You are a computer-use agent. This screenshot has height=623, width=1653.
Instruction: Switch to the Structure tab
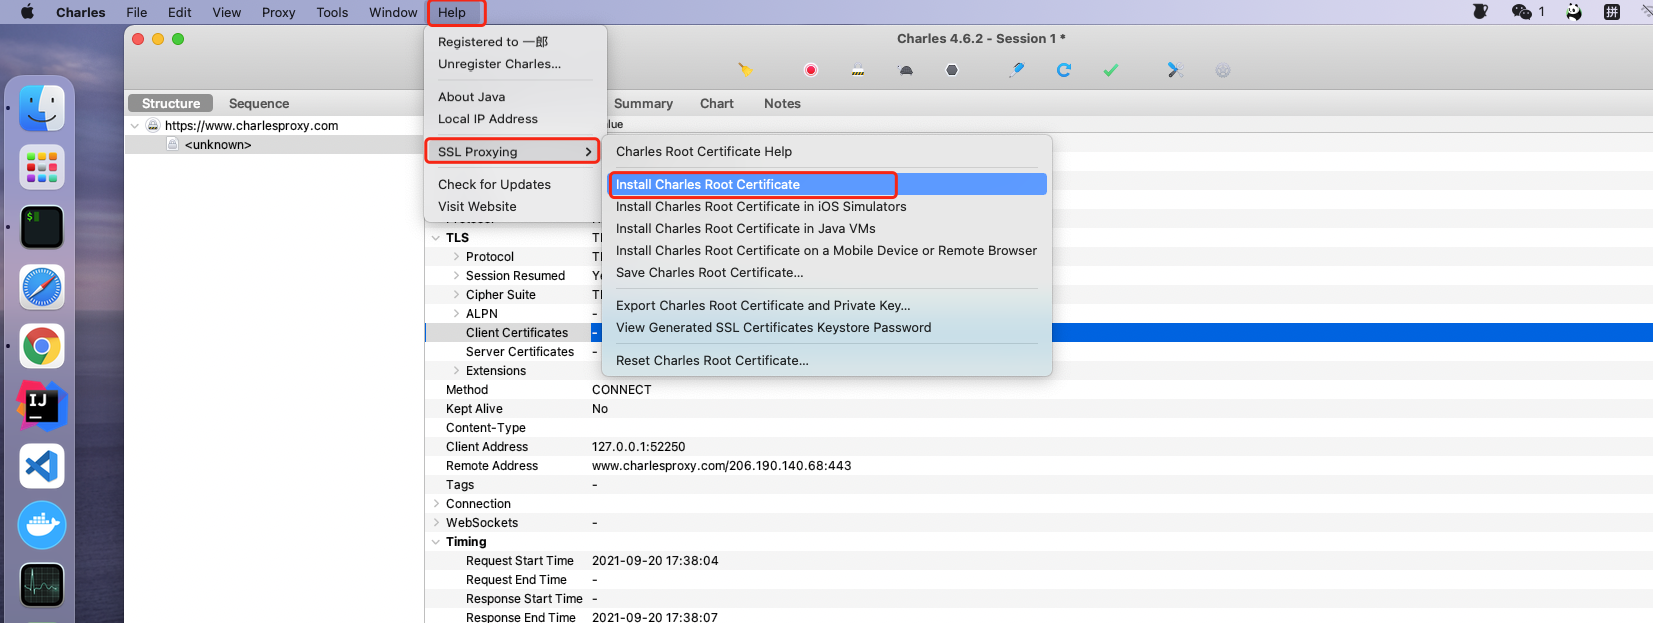click(x=171, y=104)
